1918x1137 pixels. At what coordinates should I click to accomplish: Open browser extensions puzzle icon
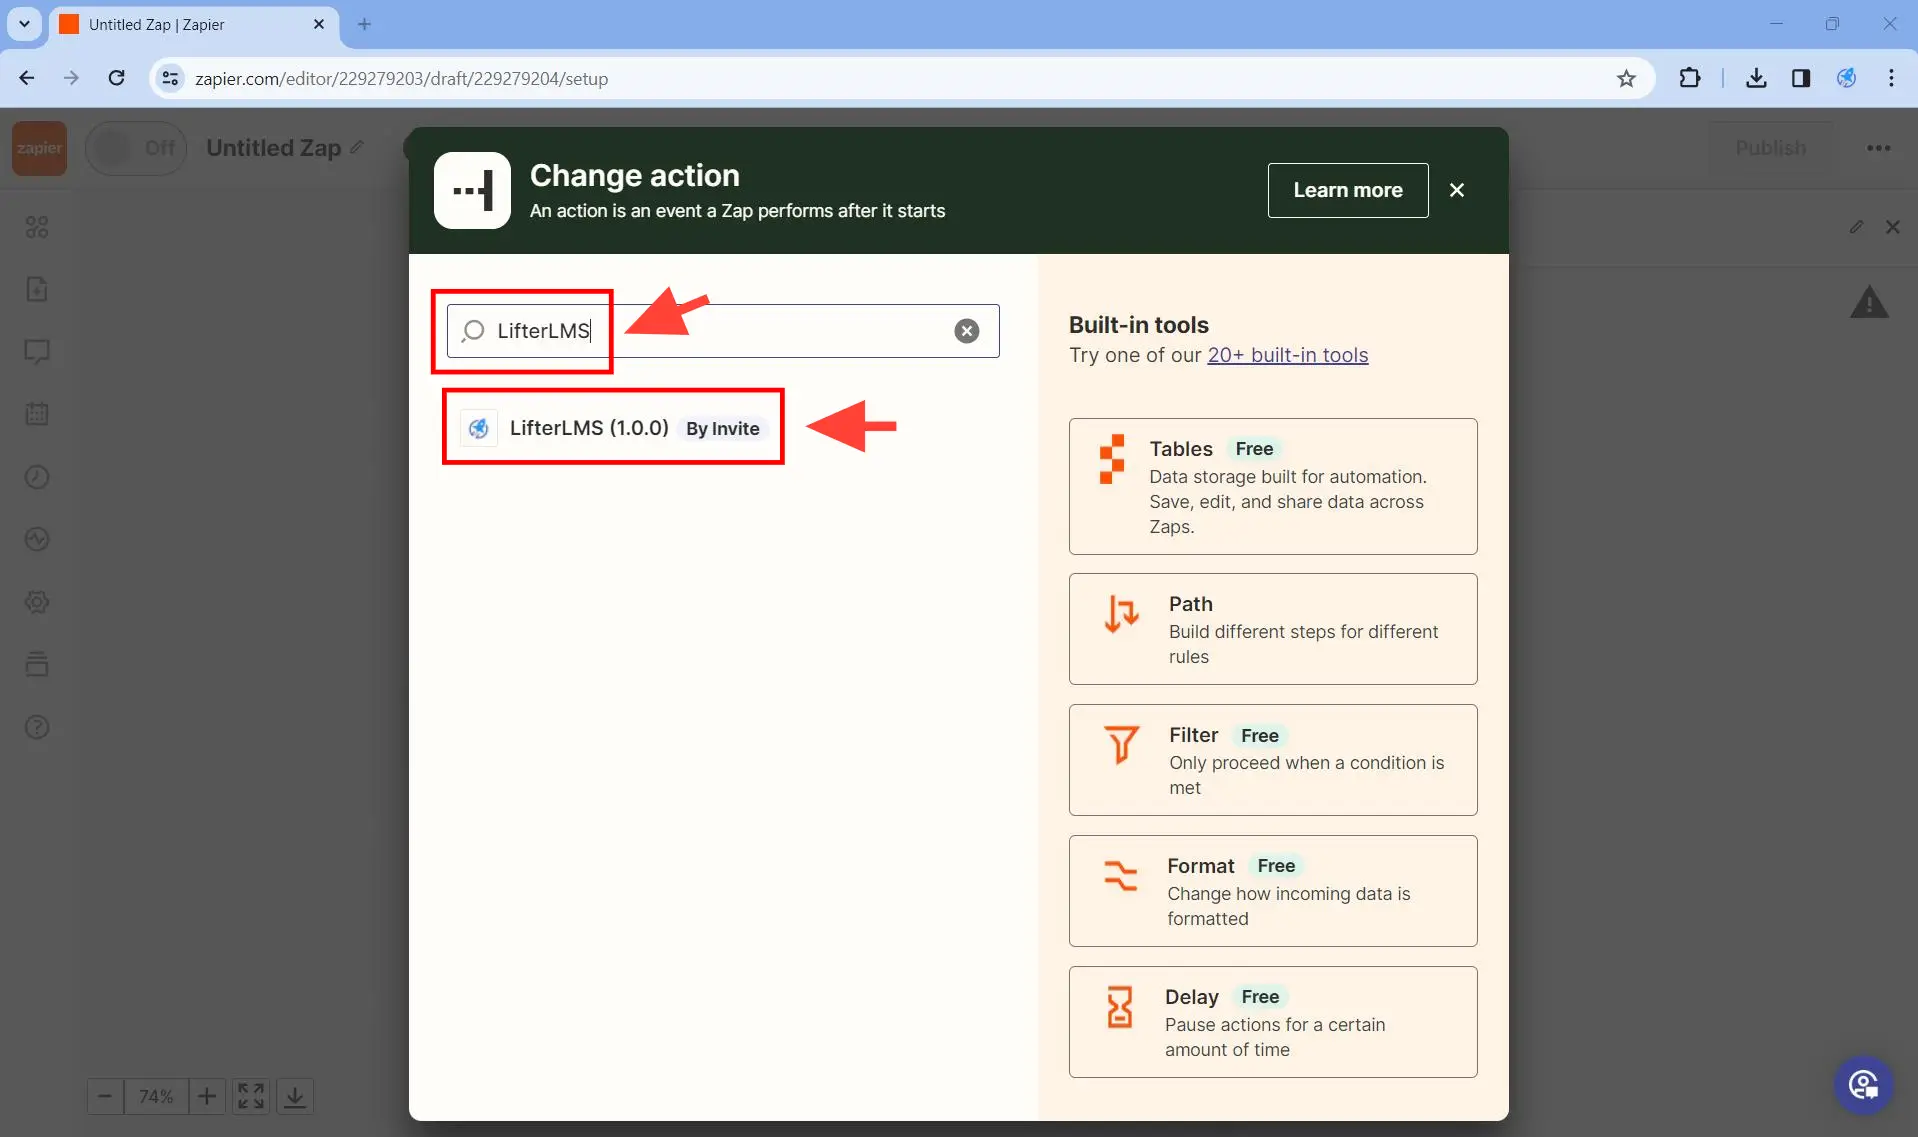[1689, 78]
